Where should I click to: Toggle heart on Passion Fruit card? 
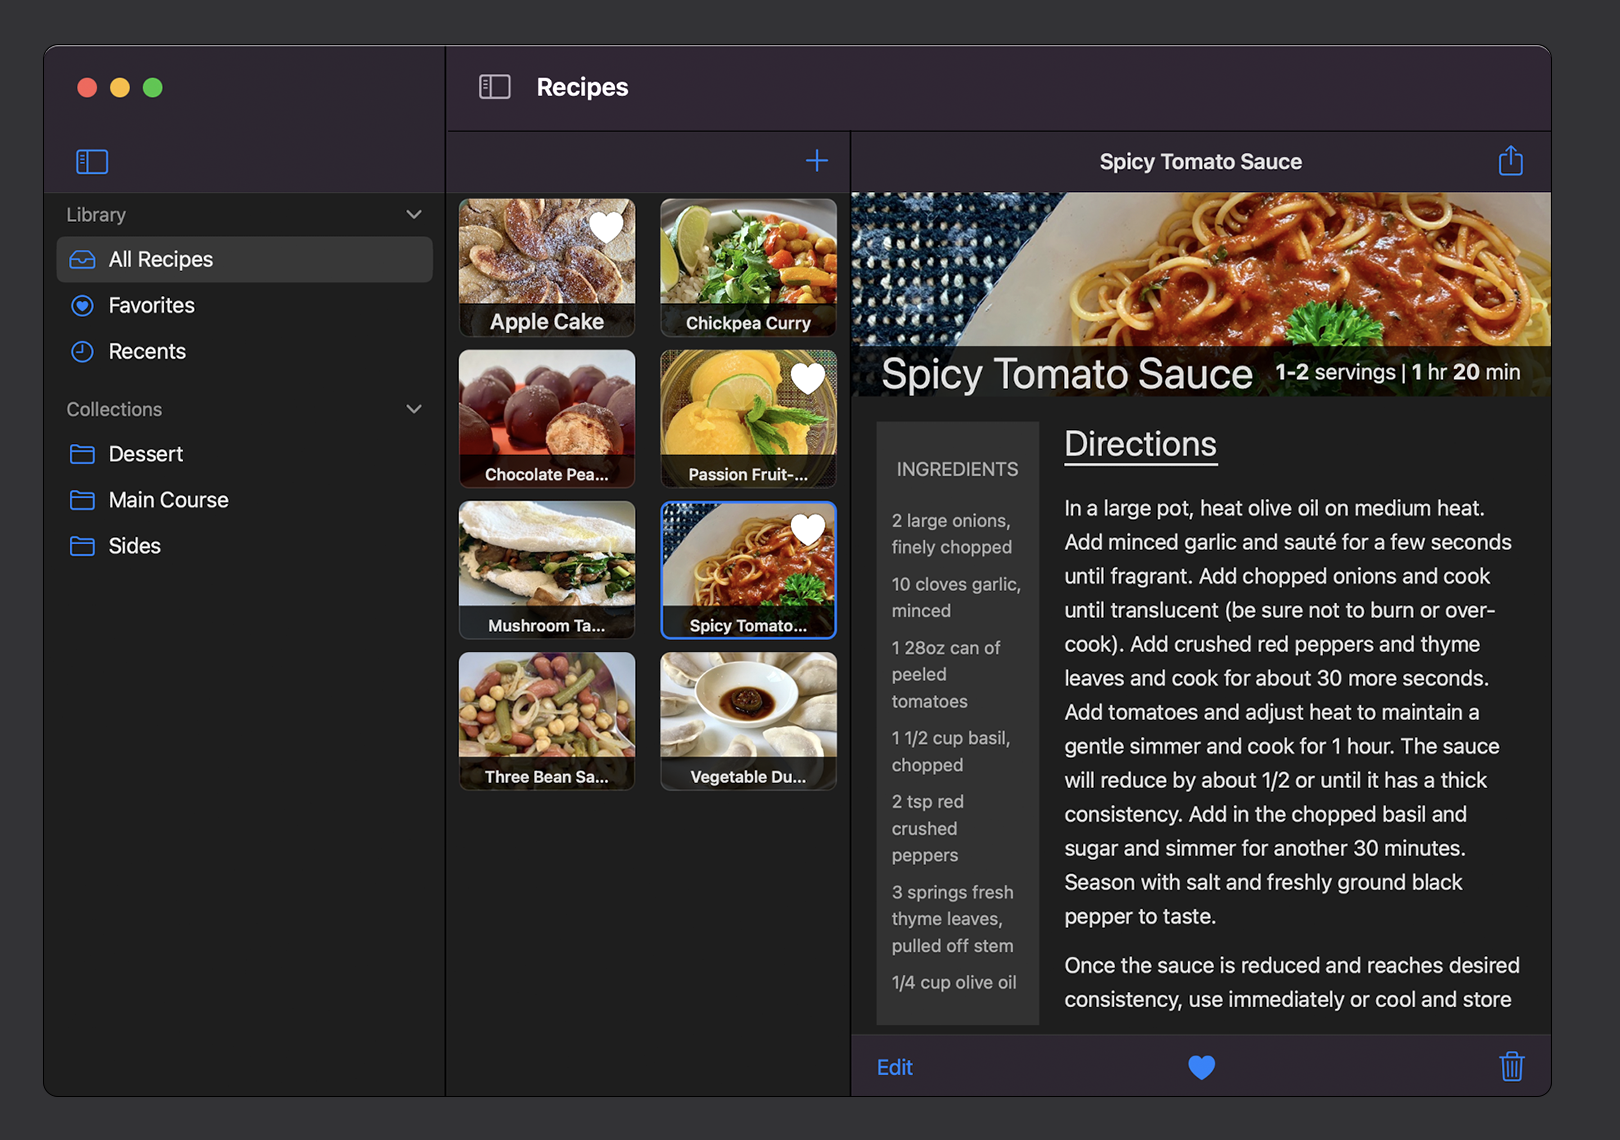click(808, 378)
